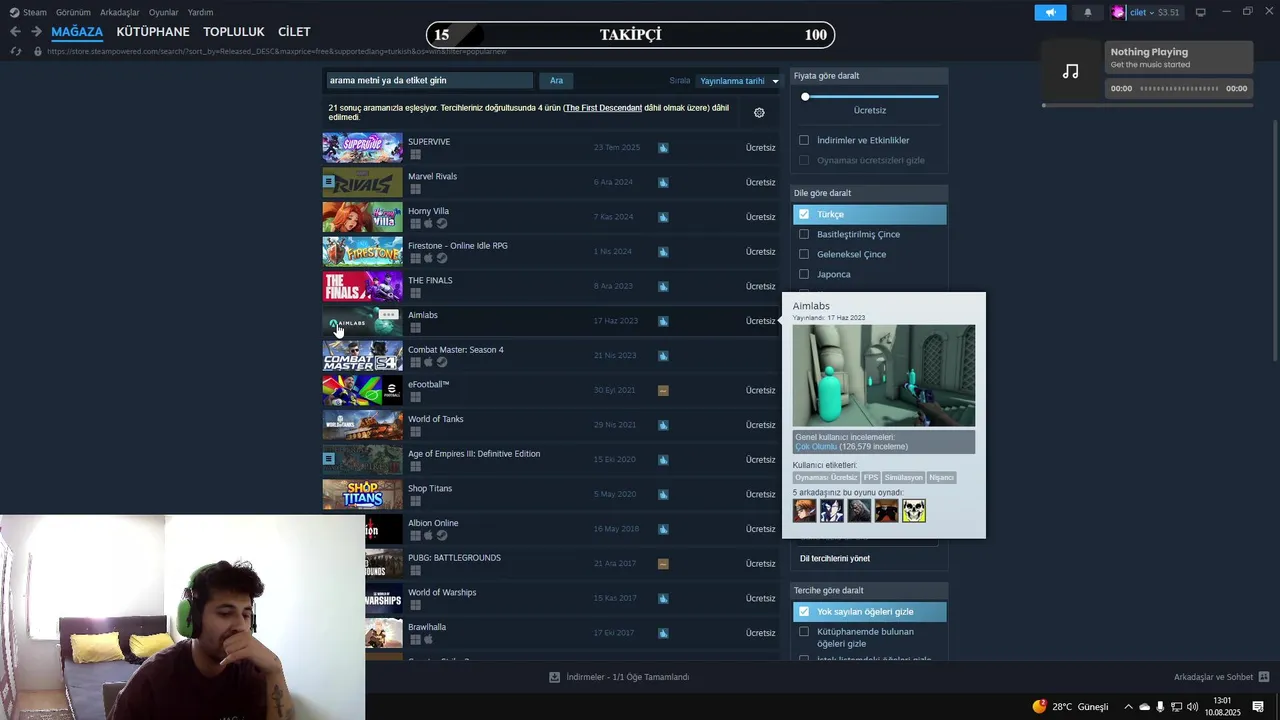1280x720 pixels.
Task: Go back with the left arrow
Action: point(15,32)
